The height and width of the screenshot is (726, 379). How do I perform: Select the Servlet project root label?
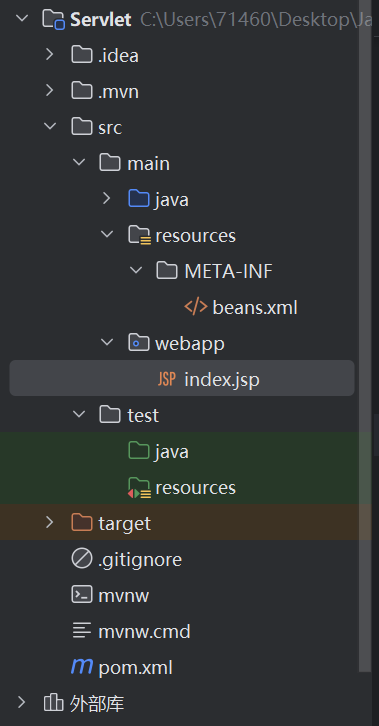pyautogui.click(x=101, y=19)
